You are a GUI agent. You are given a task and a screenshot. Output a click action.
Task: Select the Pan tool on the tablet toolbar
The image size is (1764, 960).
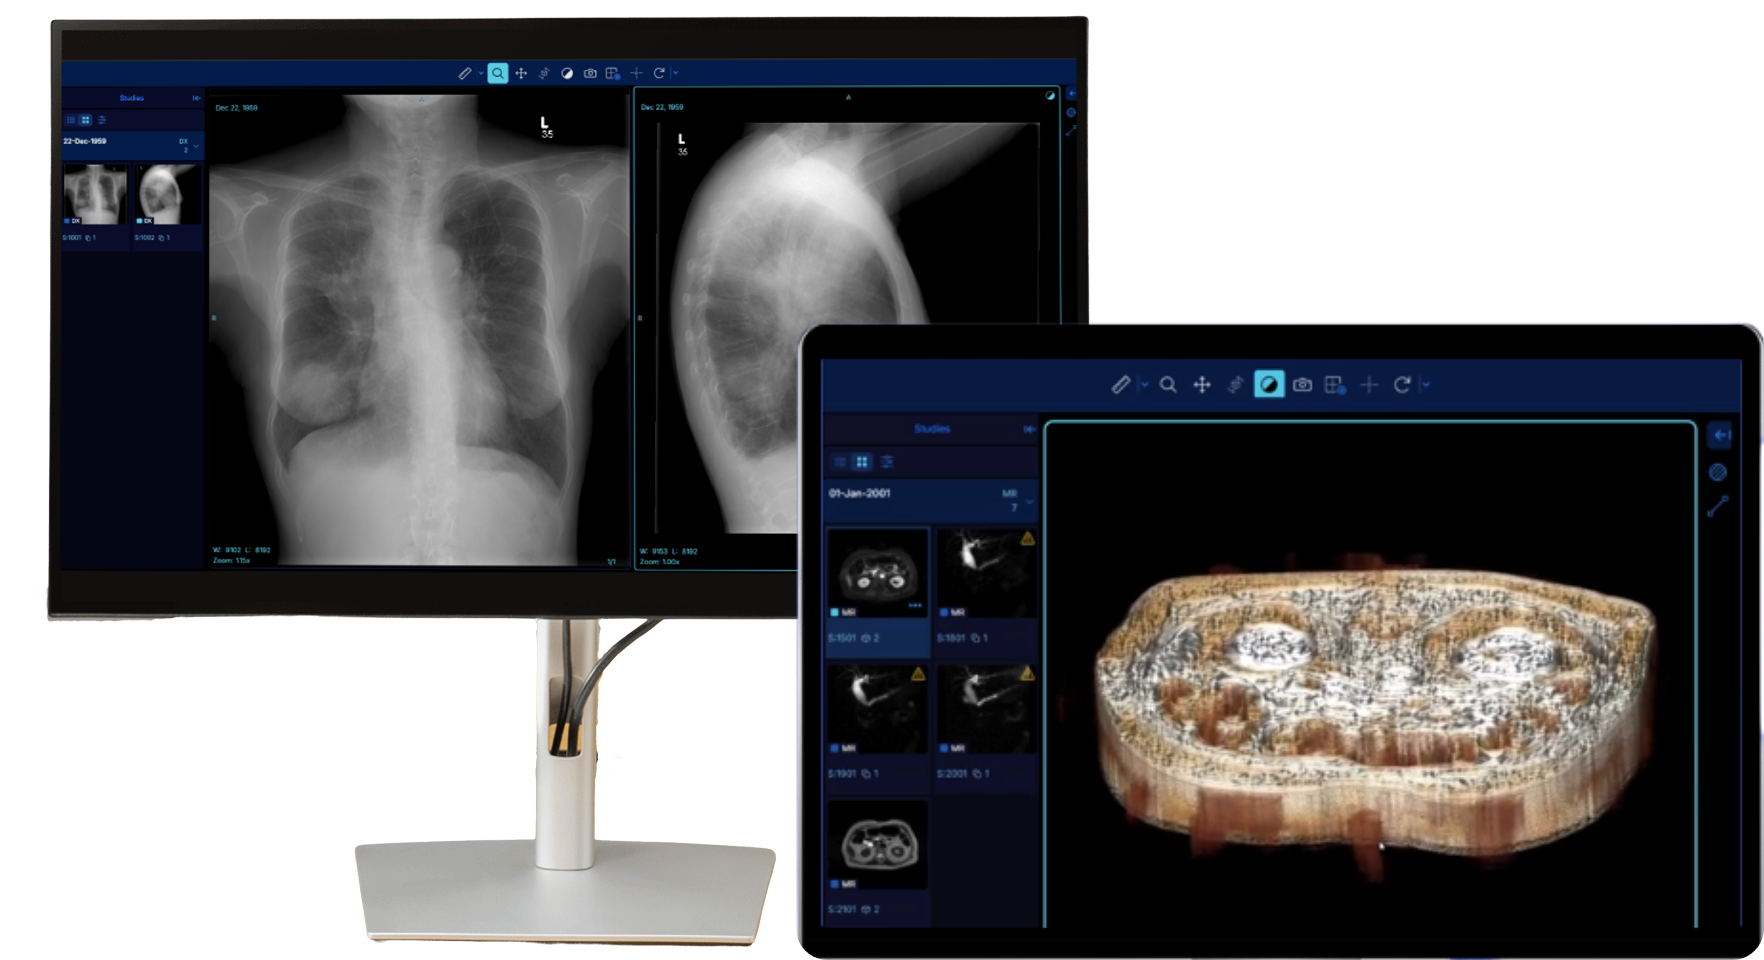click(1202, 385)
